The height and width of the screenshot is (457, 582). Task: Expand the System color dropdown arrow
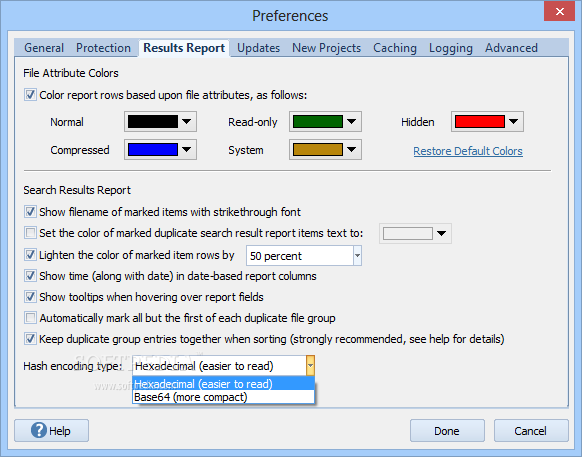[352, 150]
